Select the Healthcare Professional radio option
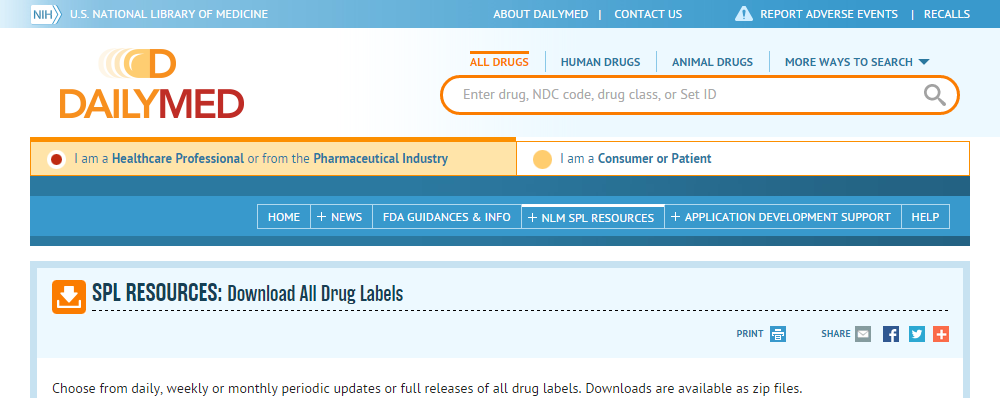 (57, 159)
